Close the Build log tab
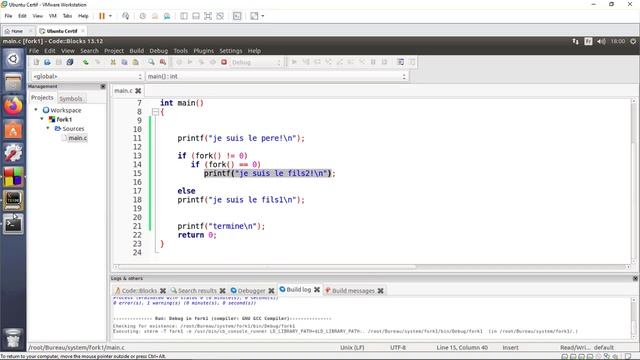The image size is (640, 360). pos(317,289)
